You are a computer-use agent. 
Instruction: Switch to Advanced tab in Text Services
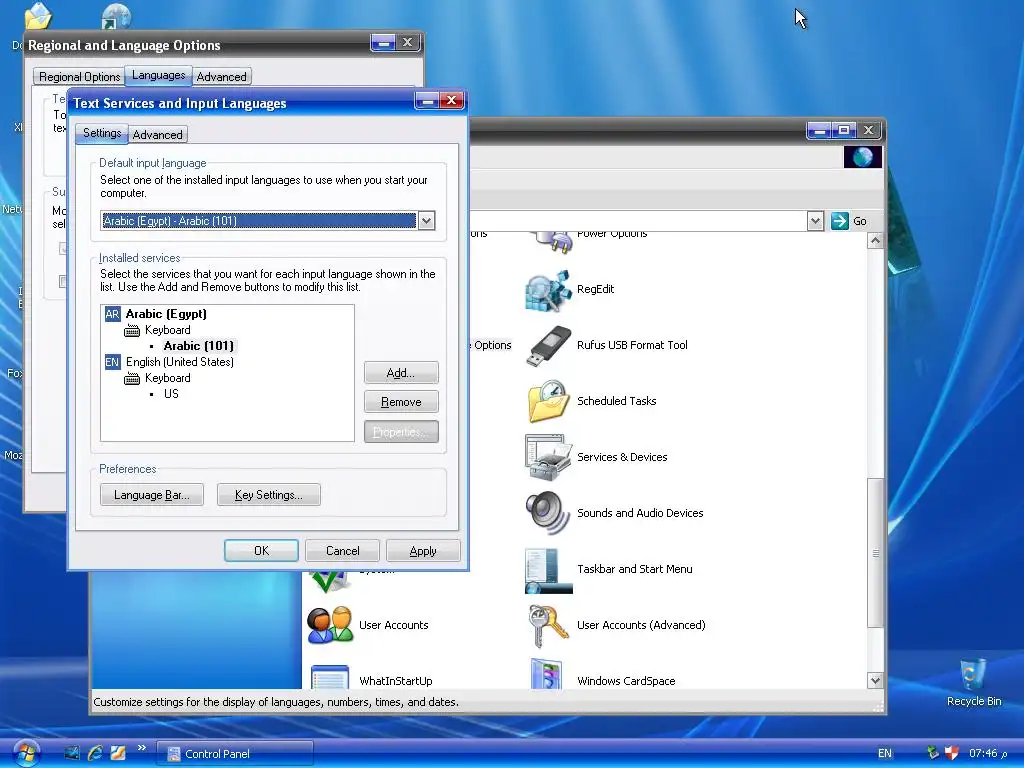[x=157, y=135]
